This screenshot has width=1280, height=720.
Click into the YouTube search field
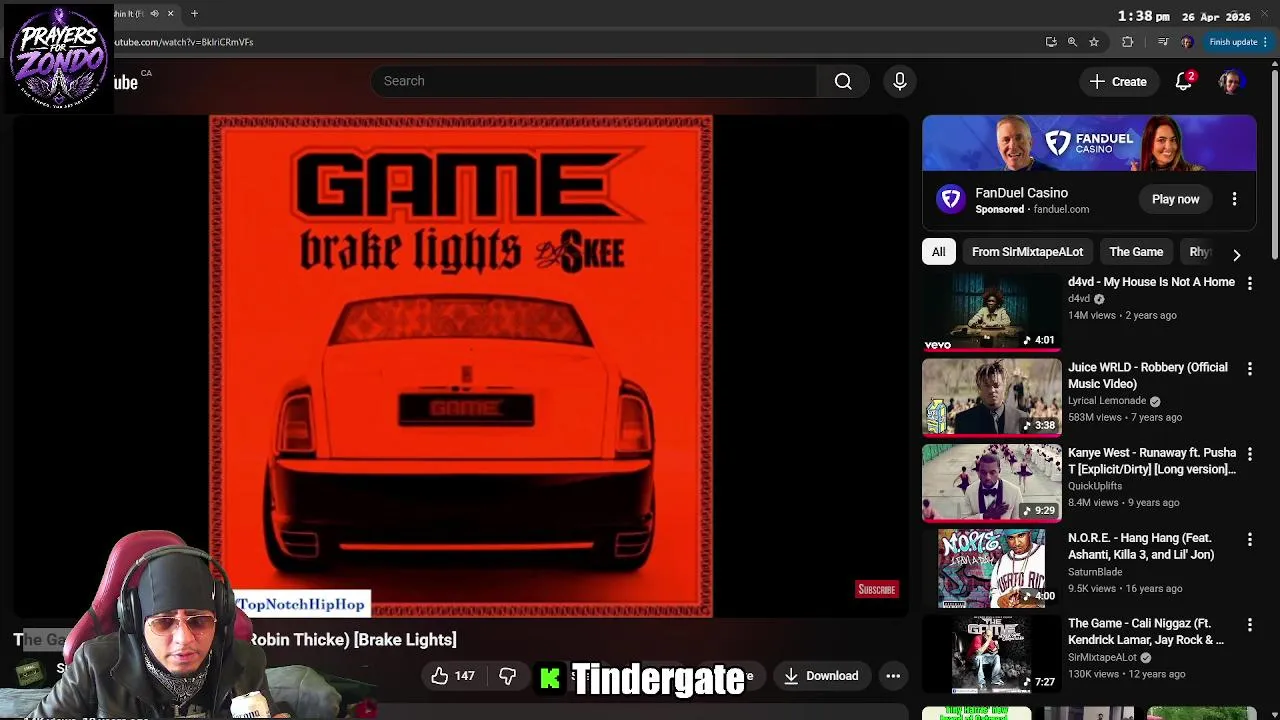coord(594,81)
